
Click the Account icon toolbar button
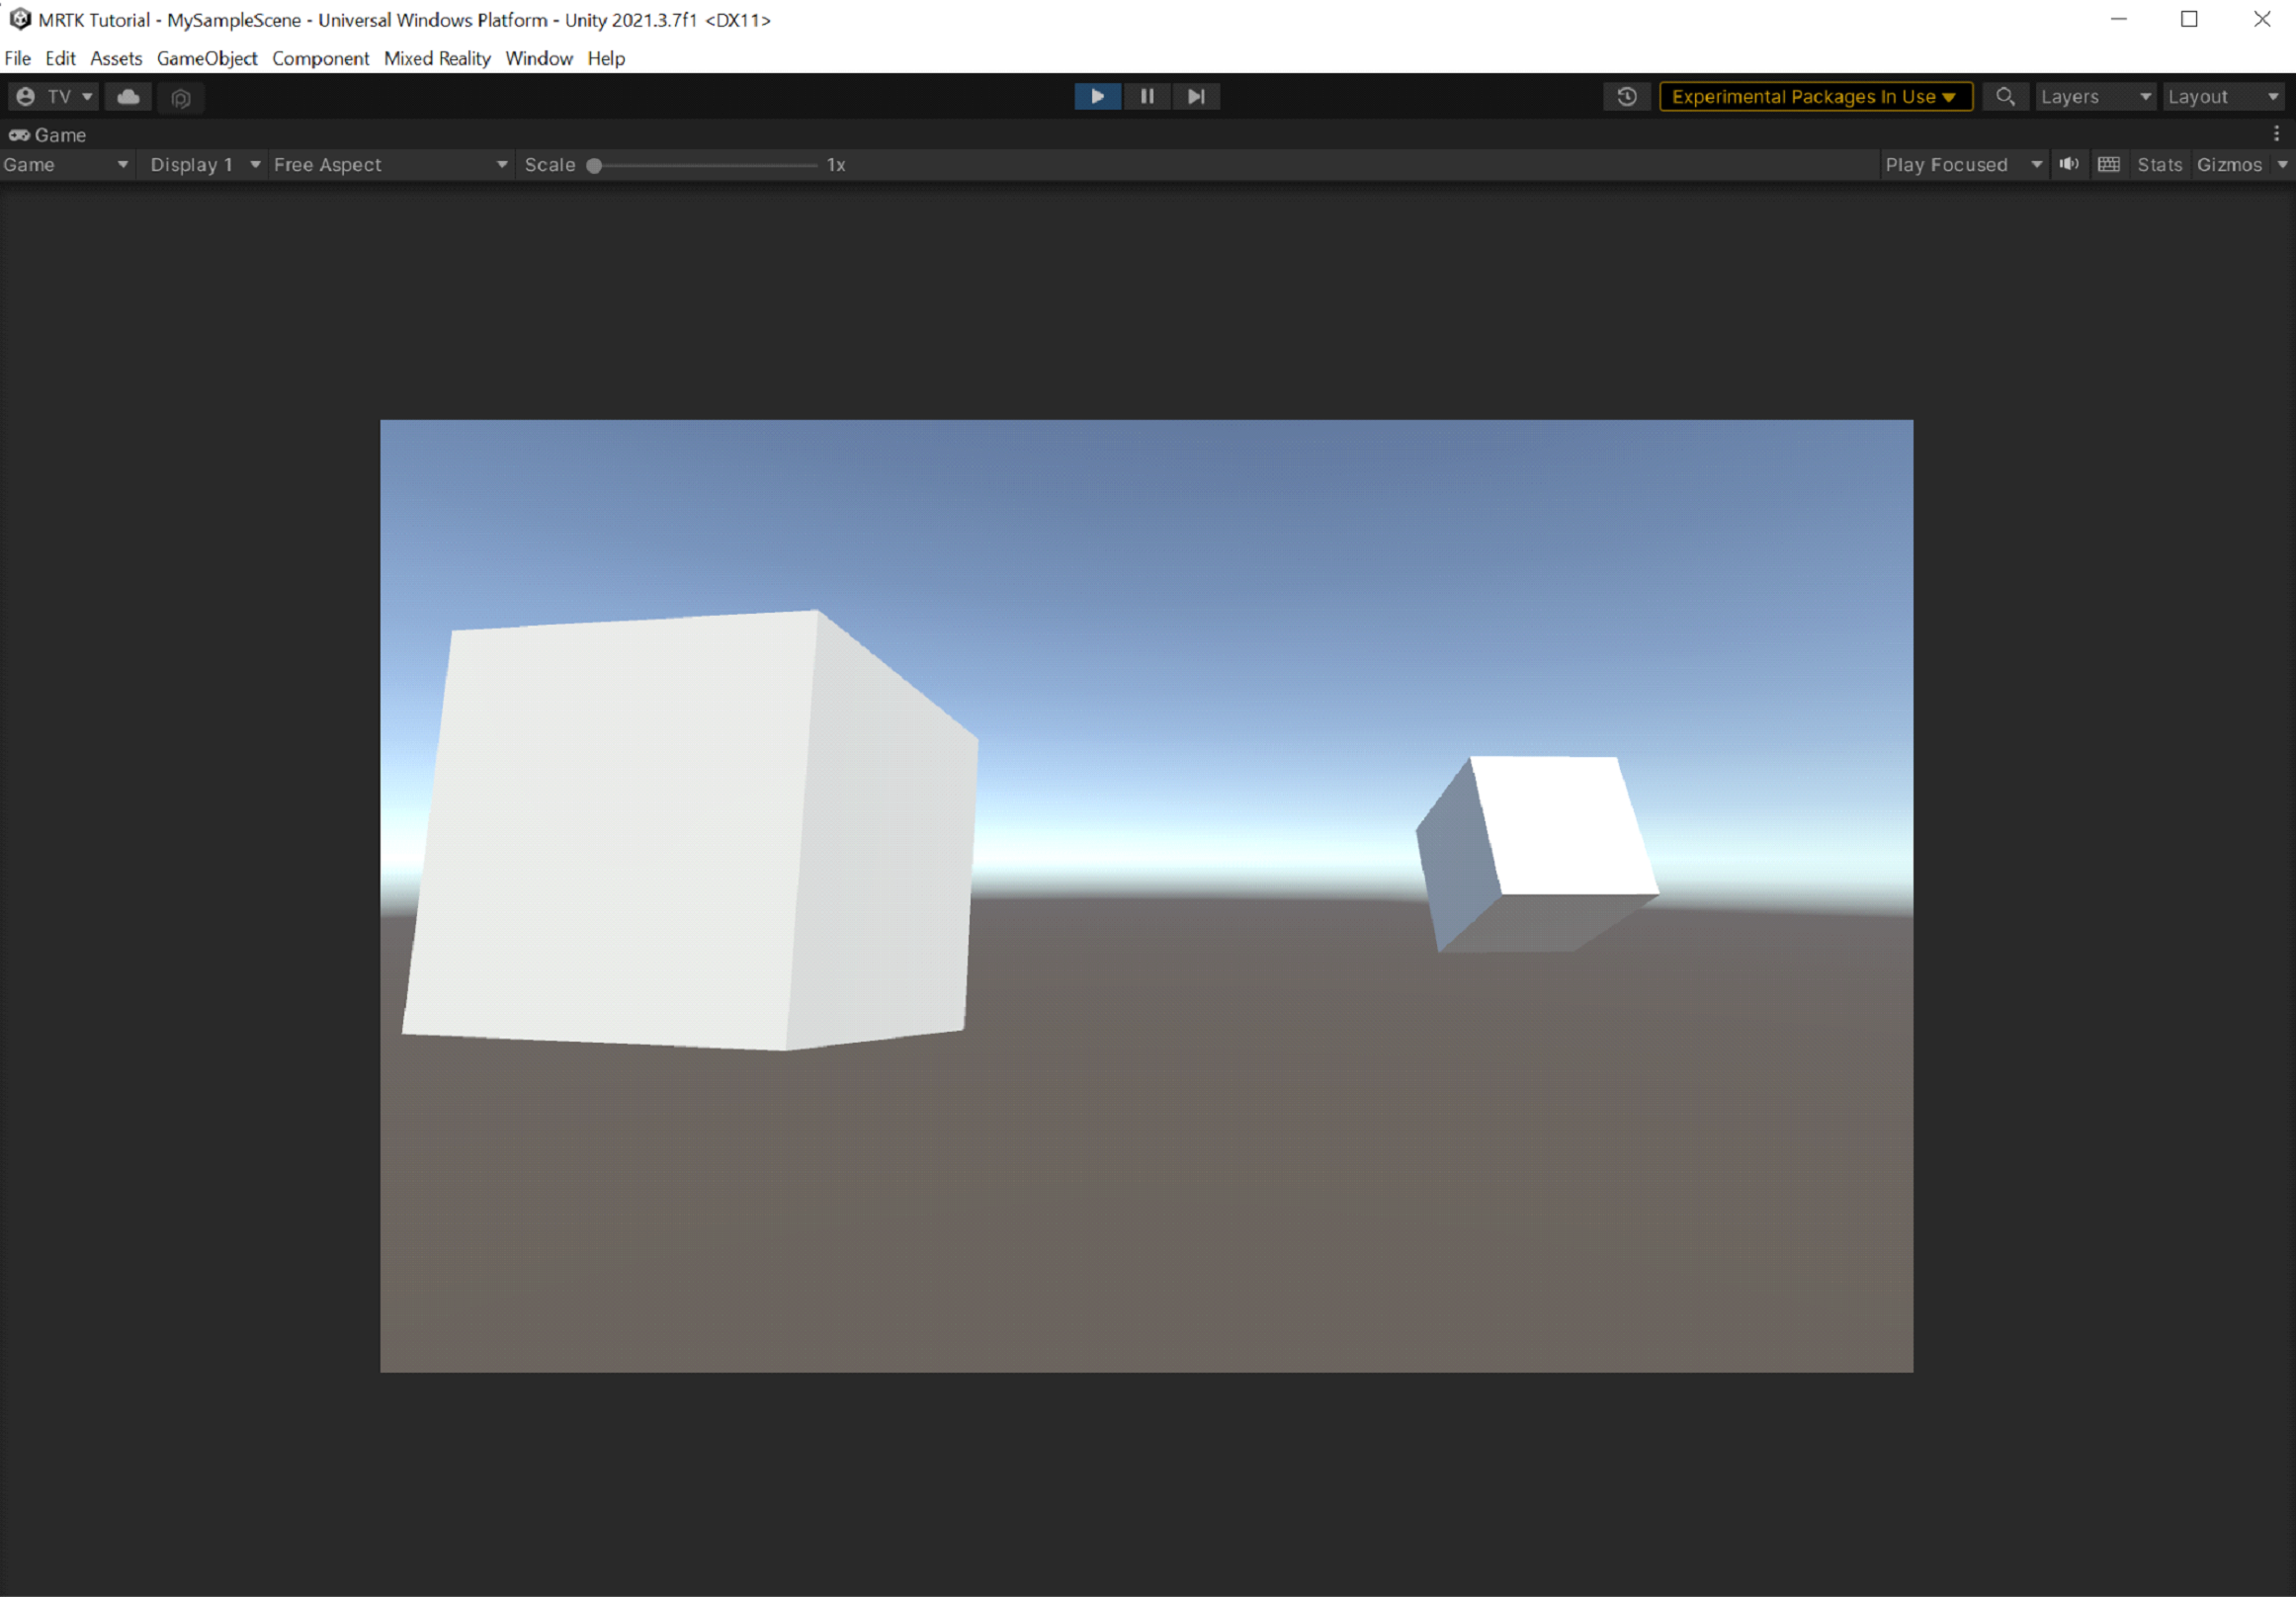pyautogui.click(x=26, y=96)
